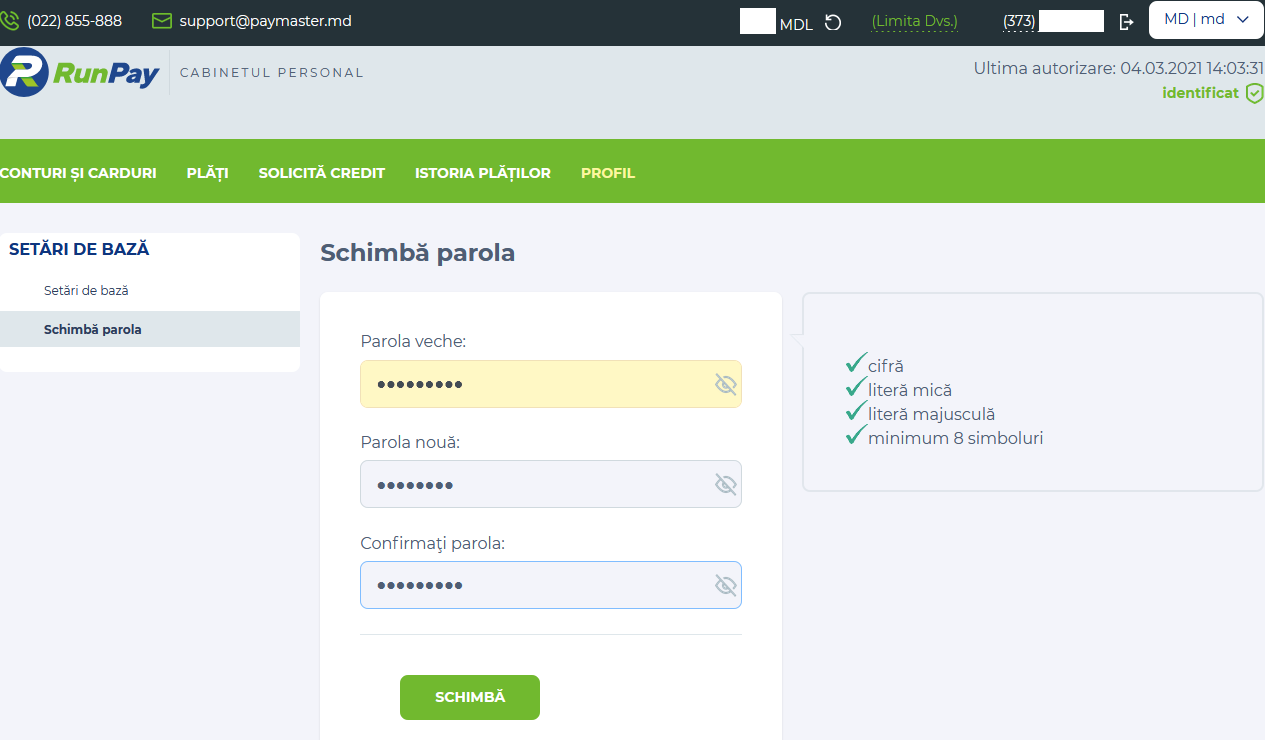This screenshot has height=740, width=1265.
Task: Click the (Limita Dvs.) link
Action: point(915,21)
